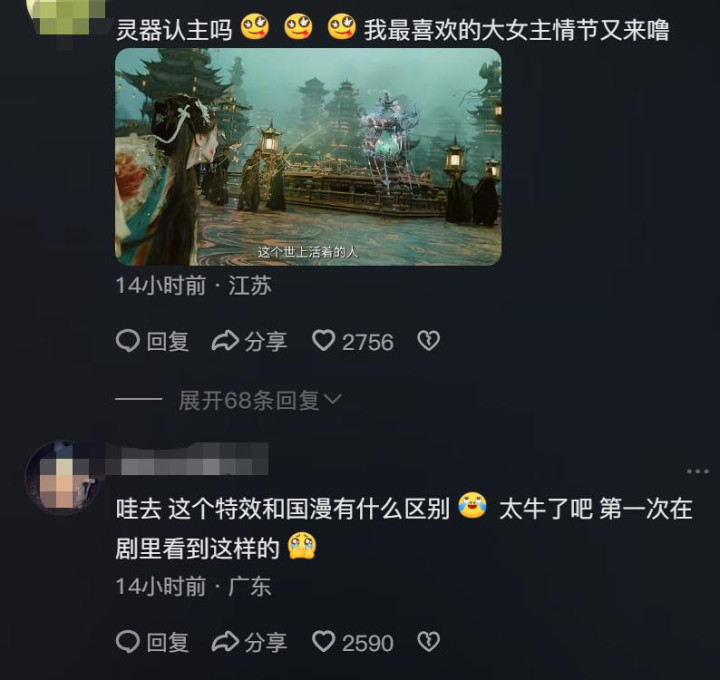The image size is (720, 680).
Task: Like the Jiangsu comment with 2756 likes
Action: click(324, 341)
